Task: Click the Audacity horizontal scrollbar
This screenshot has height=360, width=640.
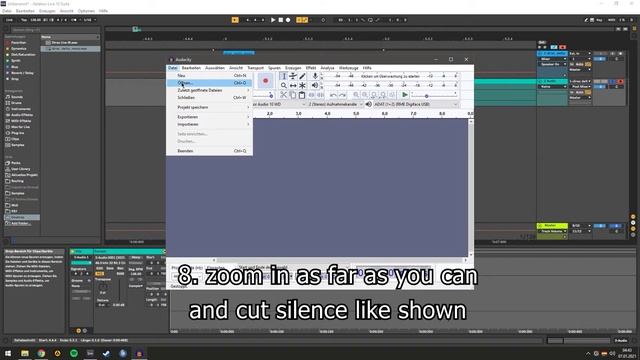Action: [x=339, y=260]
